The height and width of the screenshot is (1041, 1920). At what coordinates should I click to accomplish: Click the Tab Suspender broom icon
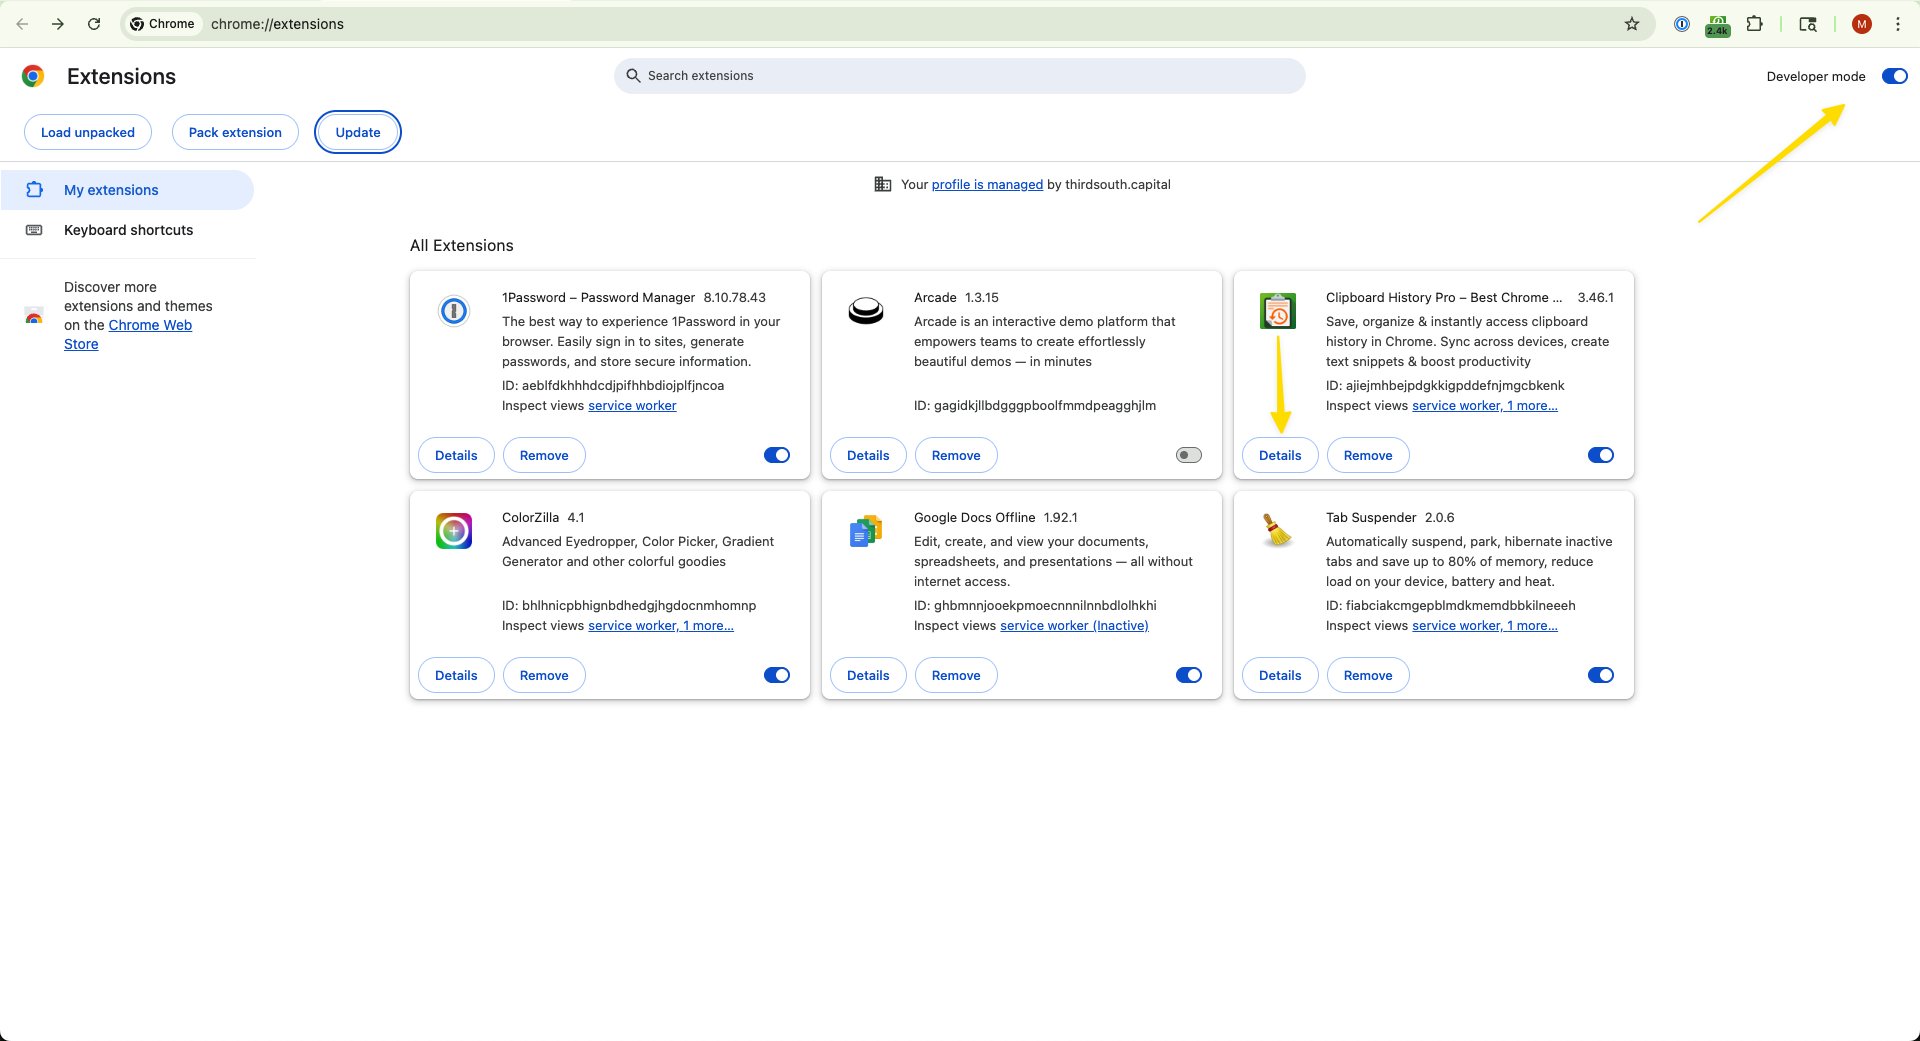[x=1277, y=530]
